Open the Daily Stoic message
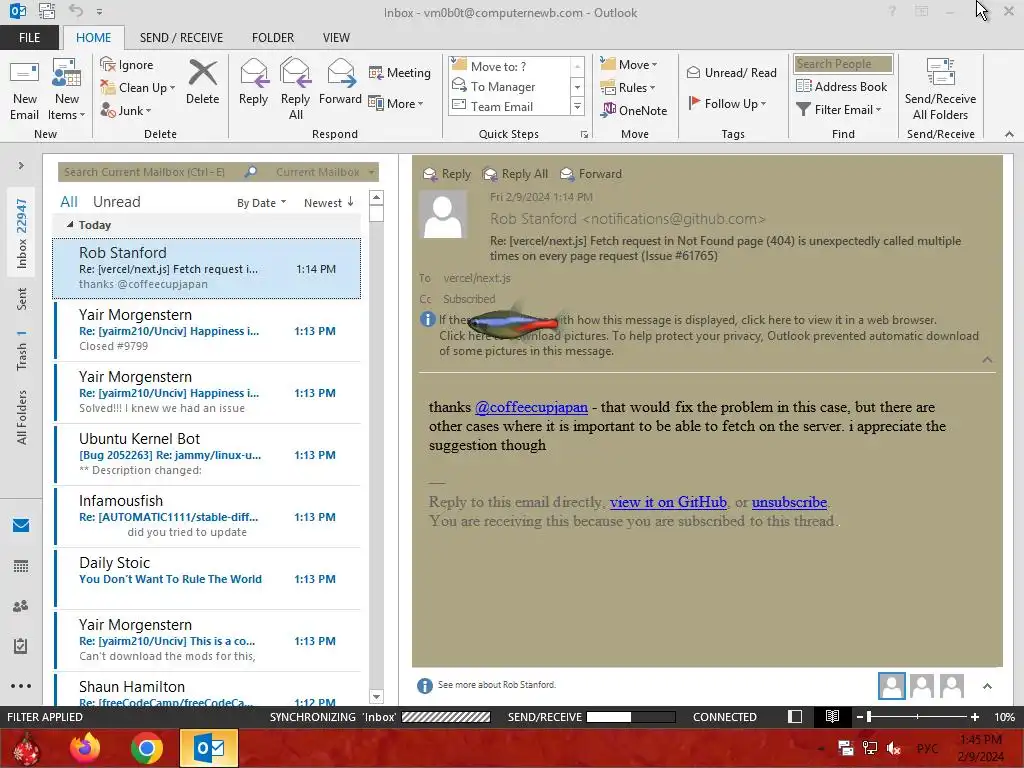Viewport: 1024px width, 768px height. (x=207, y=578)
